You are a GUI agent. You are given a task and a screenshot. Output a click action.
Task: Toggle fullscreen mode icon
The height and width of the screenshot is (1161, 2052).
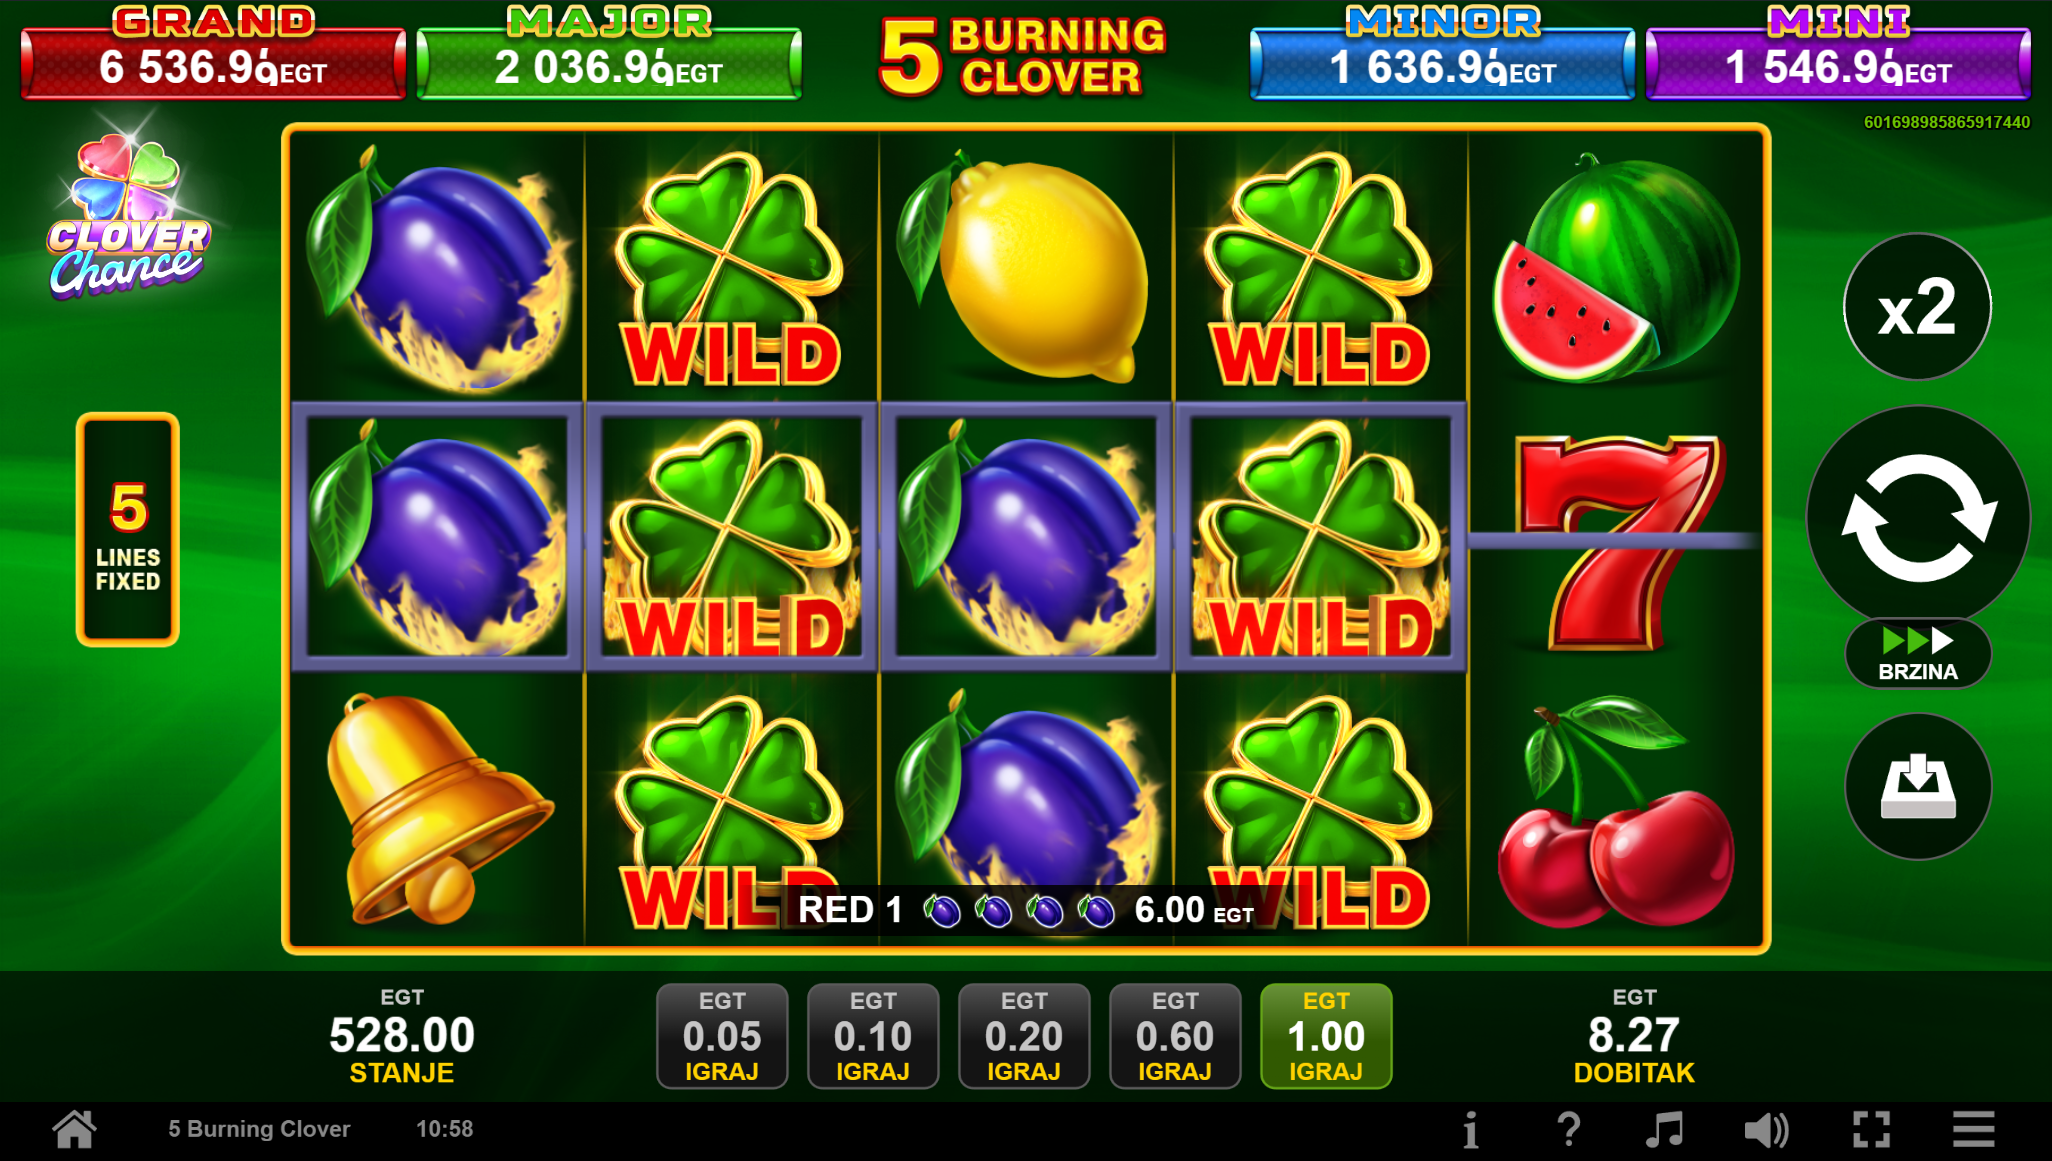pos(1871,1130)
